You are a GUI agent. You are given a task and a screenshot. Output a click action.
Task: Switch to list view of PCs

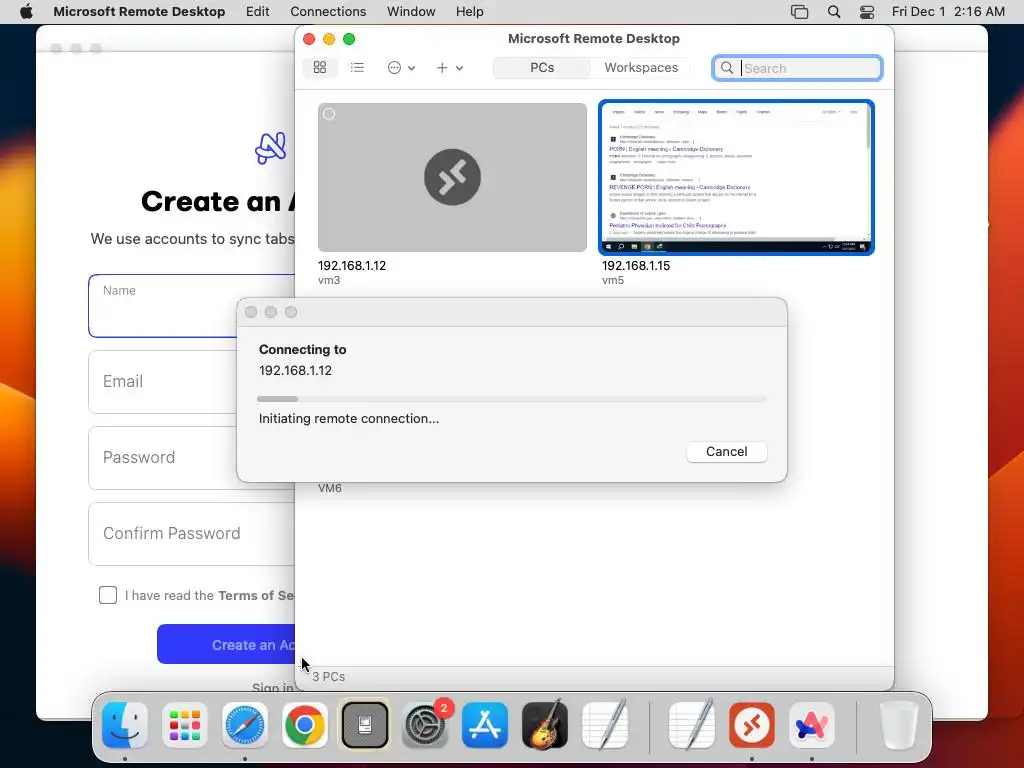pos(357,67)
